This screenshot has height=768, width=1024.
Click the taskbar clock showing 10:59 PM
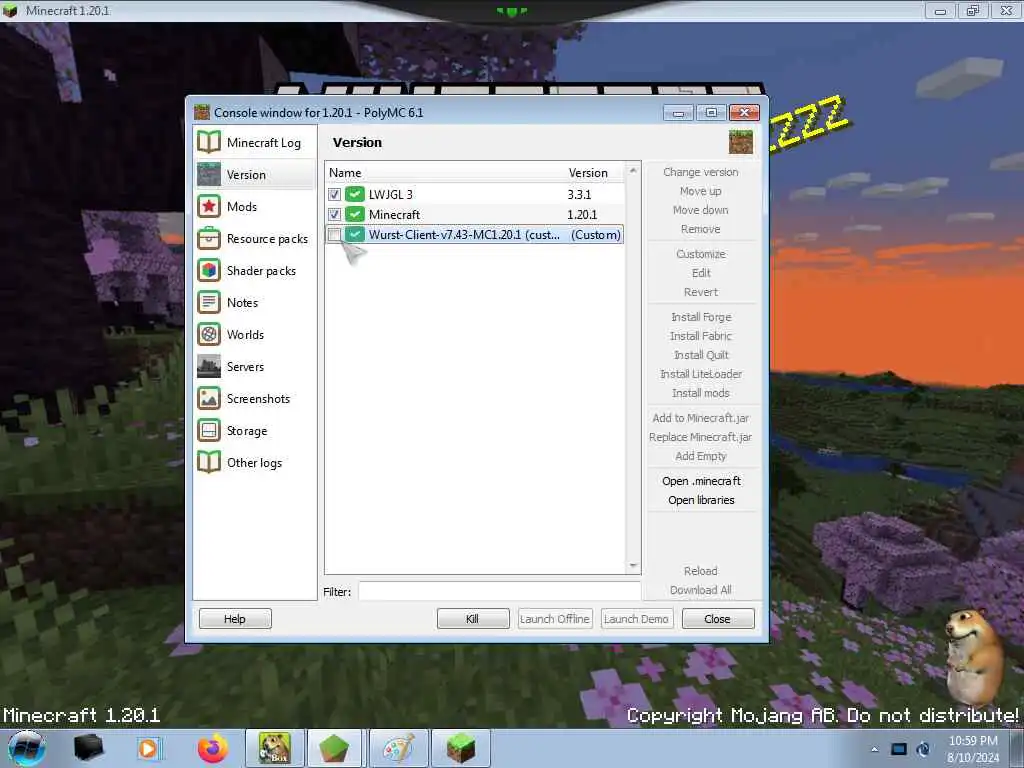[x=973, y=741]
